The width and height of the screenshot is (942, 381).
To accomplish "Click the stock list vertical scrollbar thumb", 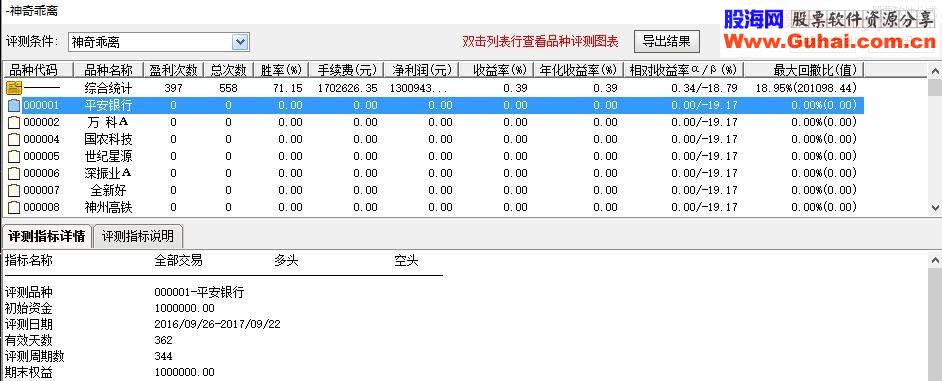I will pyautogui.click(x=935, y=88).
